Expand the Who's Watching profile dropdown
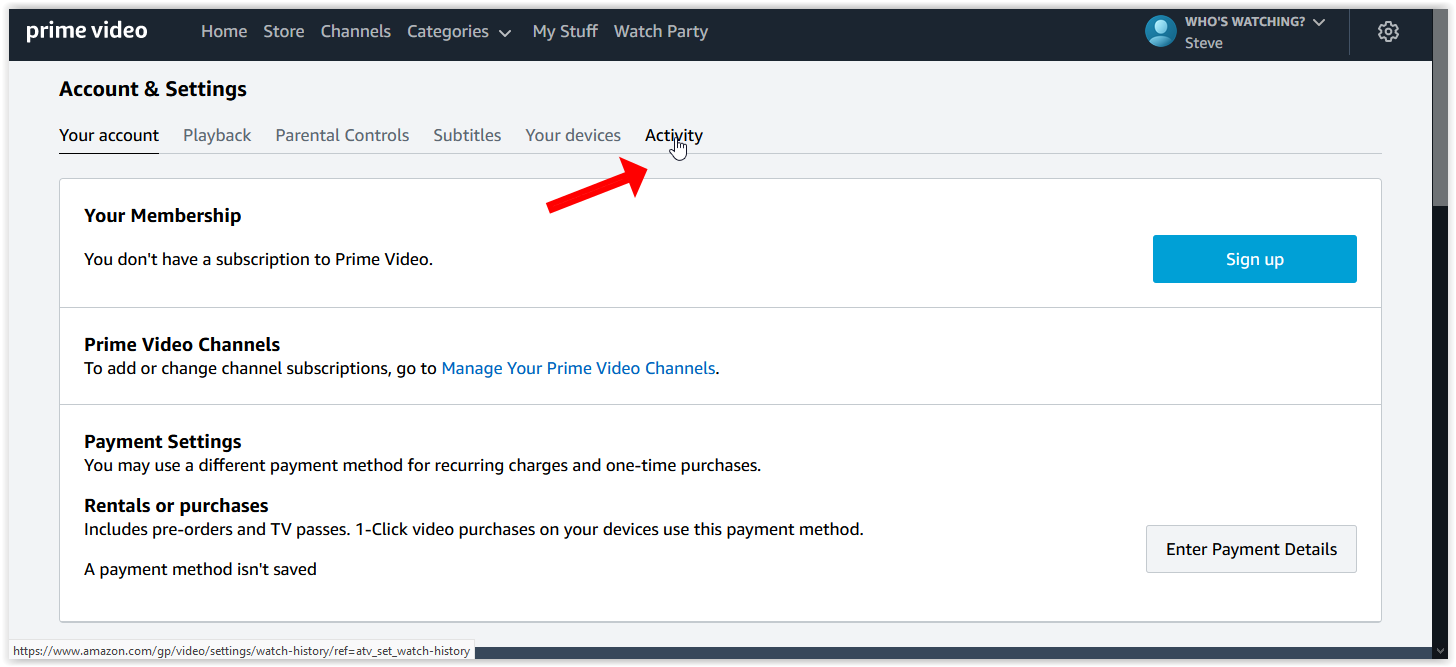This screenshot has width=1456, height=667. point(1254,22)
